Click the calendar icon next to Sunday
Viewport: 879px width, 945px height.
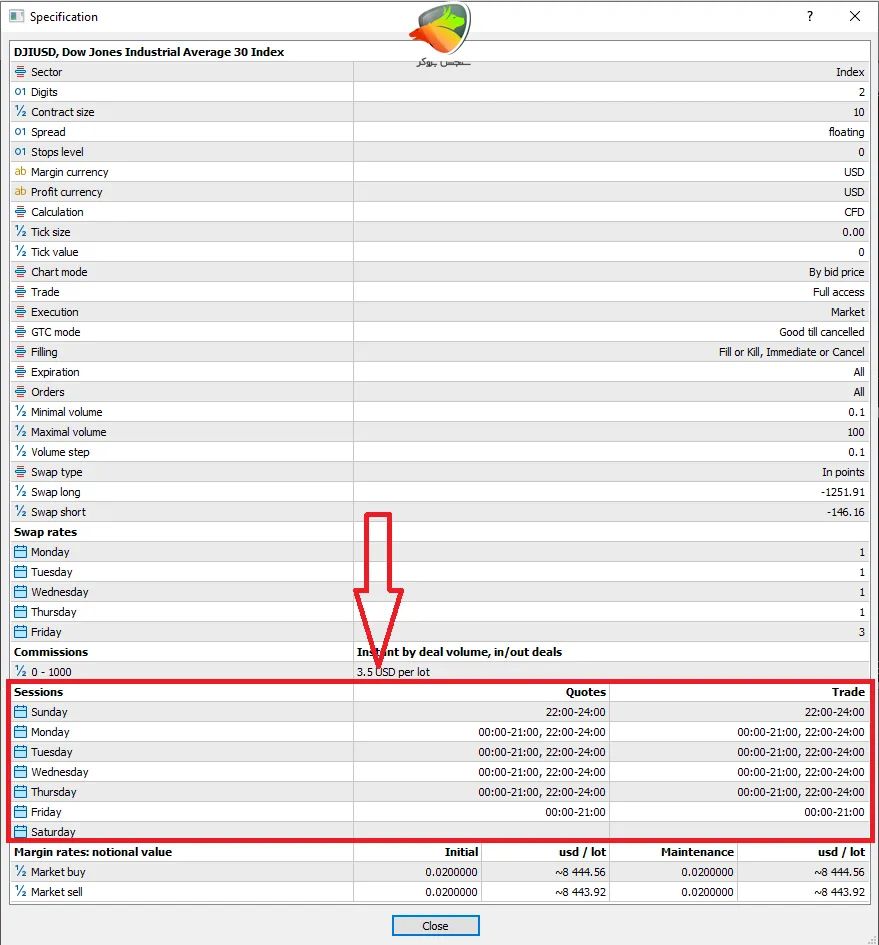click(21, 712)
